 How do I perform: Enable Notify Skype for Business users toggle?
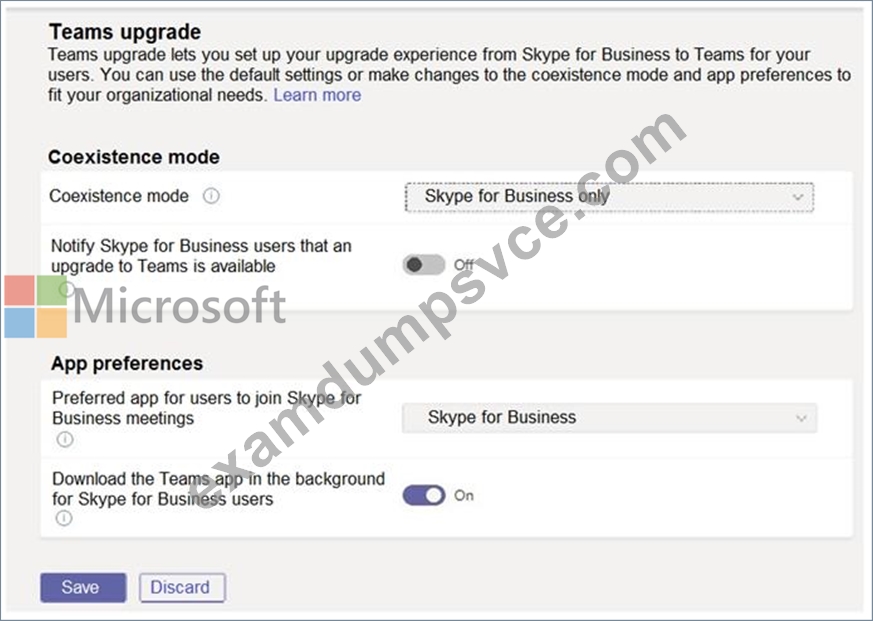(424, 265)
